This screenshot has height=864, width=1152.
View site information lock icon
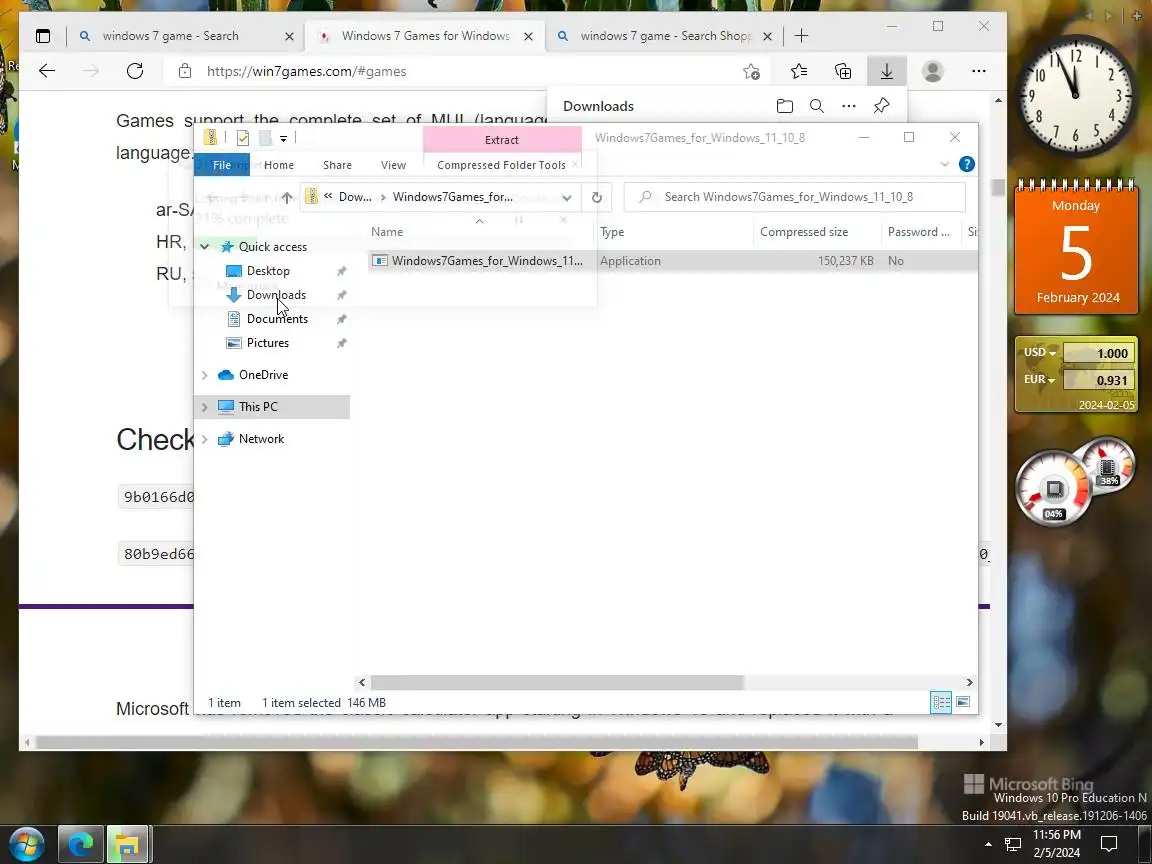click(185, 71)
